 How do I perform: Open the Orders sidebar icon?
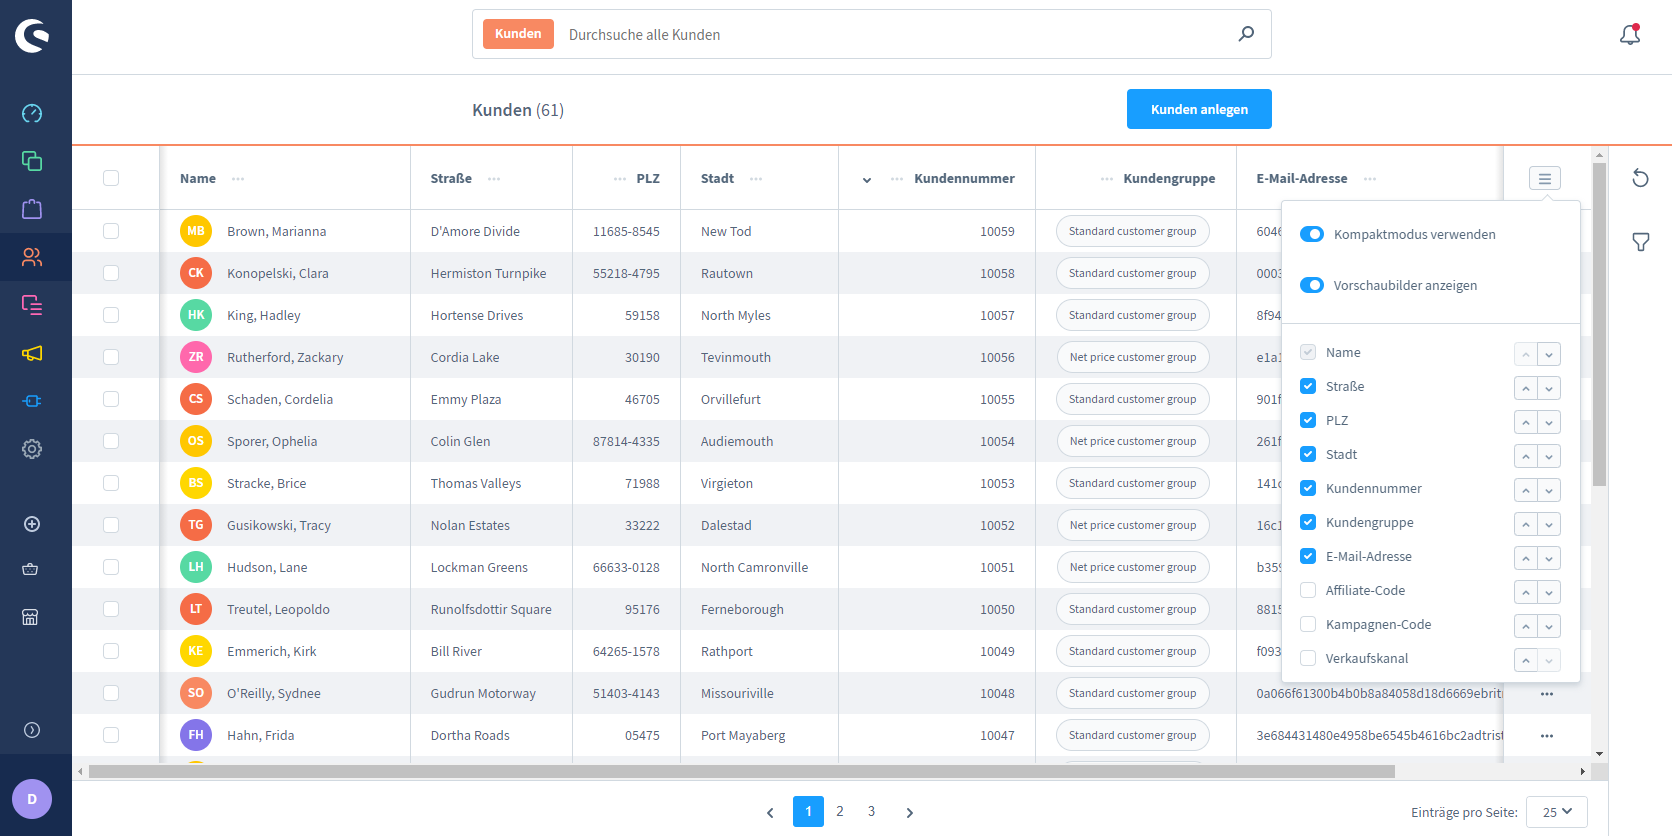(32, 209)
